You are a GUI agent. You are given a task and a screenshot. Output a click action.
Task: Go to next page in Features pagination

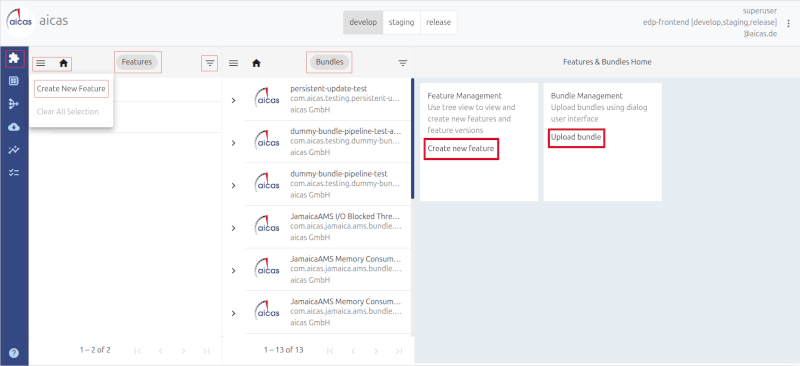click(183, 351)
